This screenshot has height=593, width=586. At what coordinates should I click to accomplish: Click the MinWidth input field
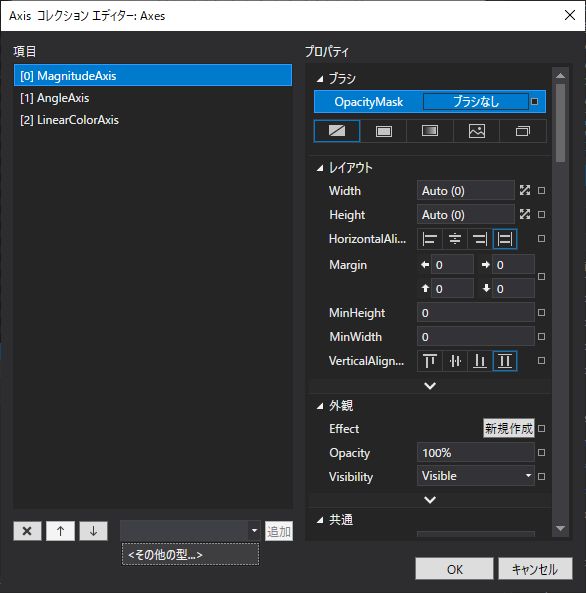point(476,337)
